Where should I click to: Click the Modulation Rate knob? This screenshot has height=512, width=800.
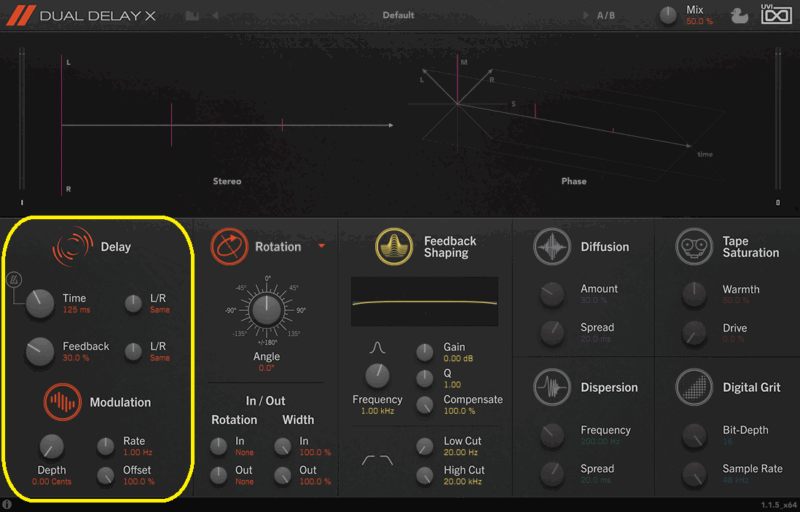pos(106,446)
